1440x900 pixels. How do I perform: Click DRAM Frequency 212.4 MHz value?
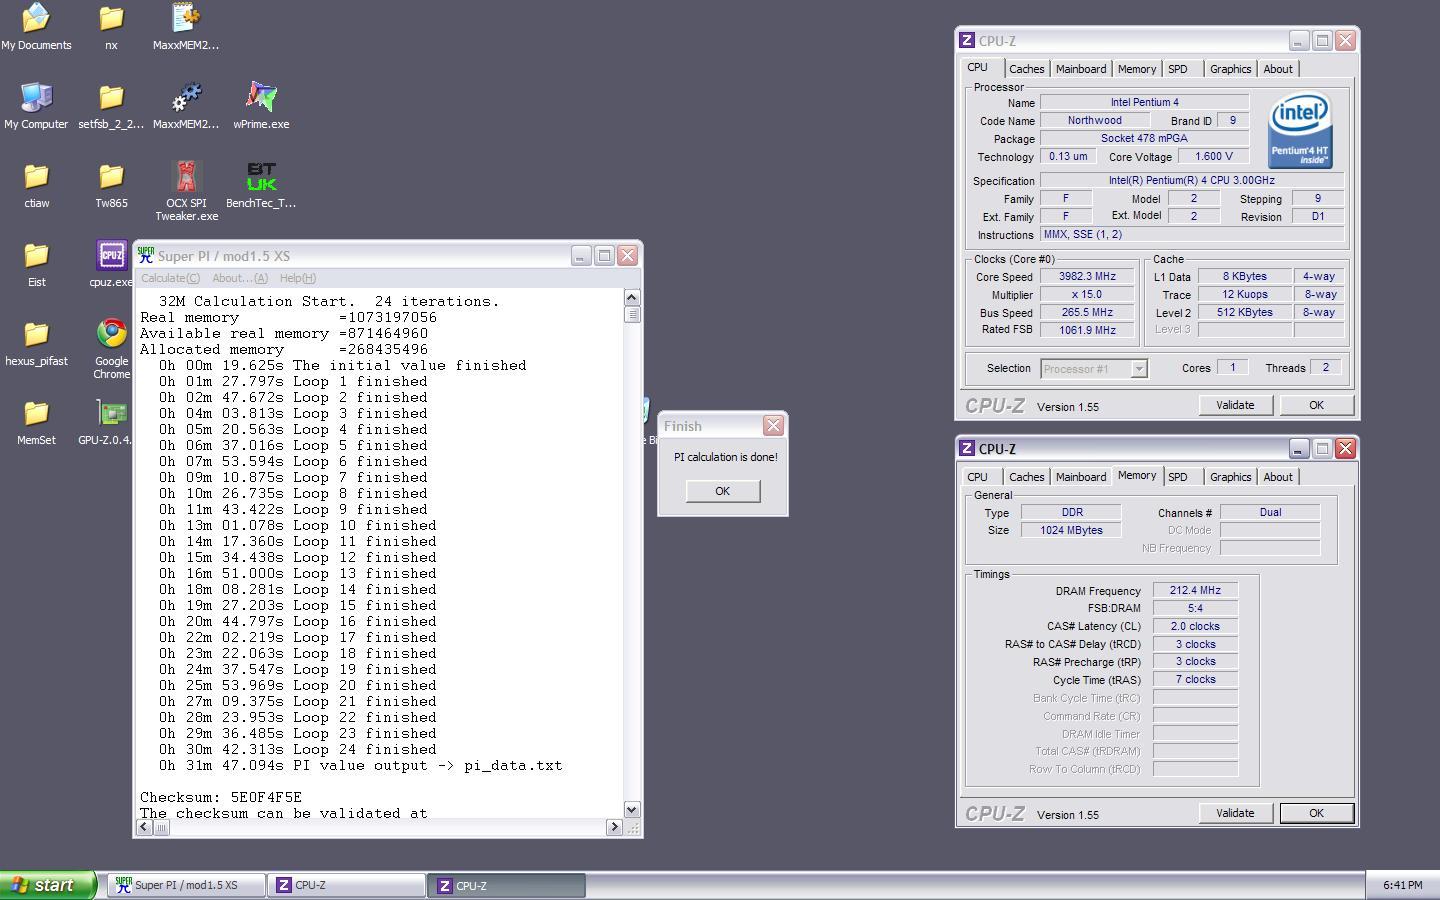[1195, 590]
